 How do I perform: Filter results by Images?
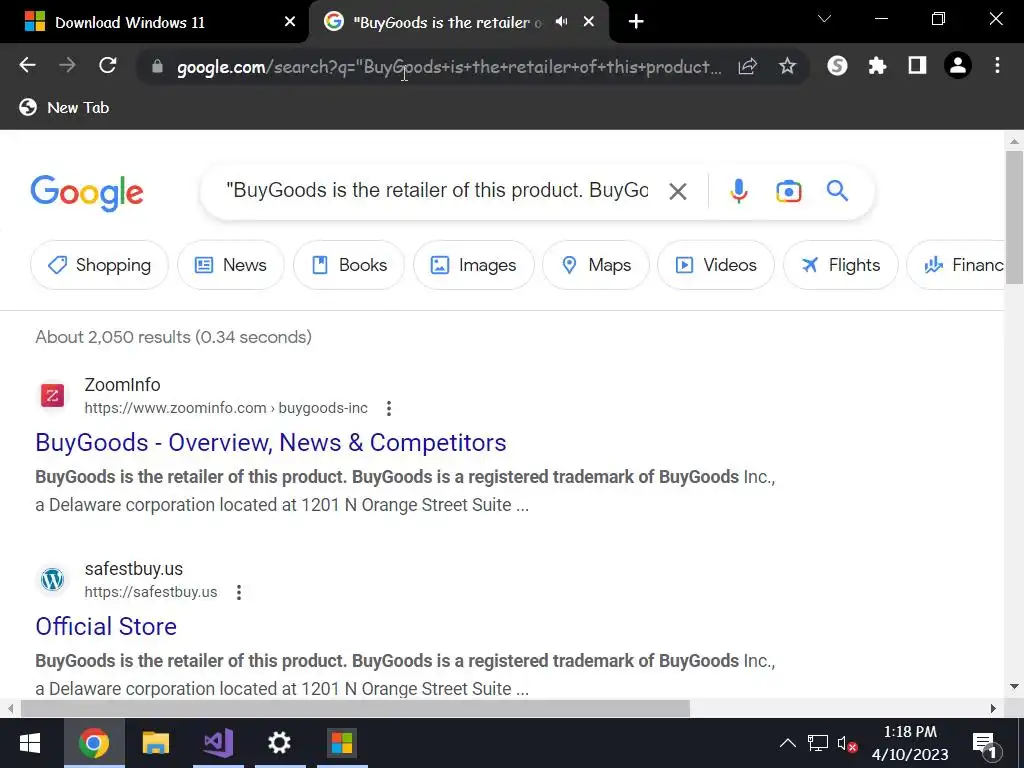473,265
